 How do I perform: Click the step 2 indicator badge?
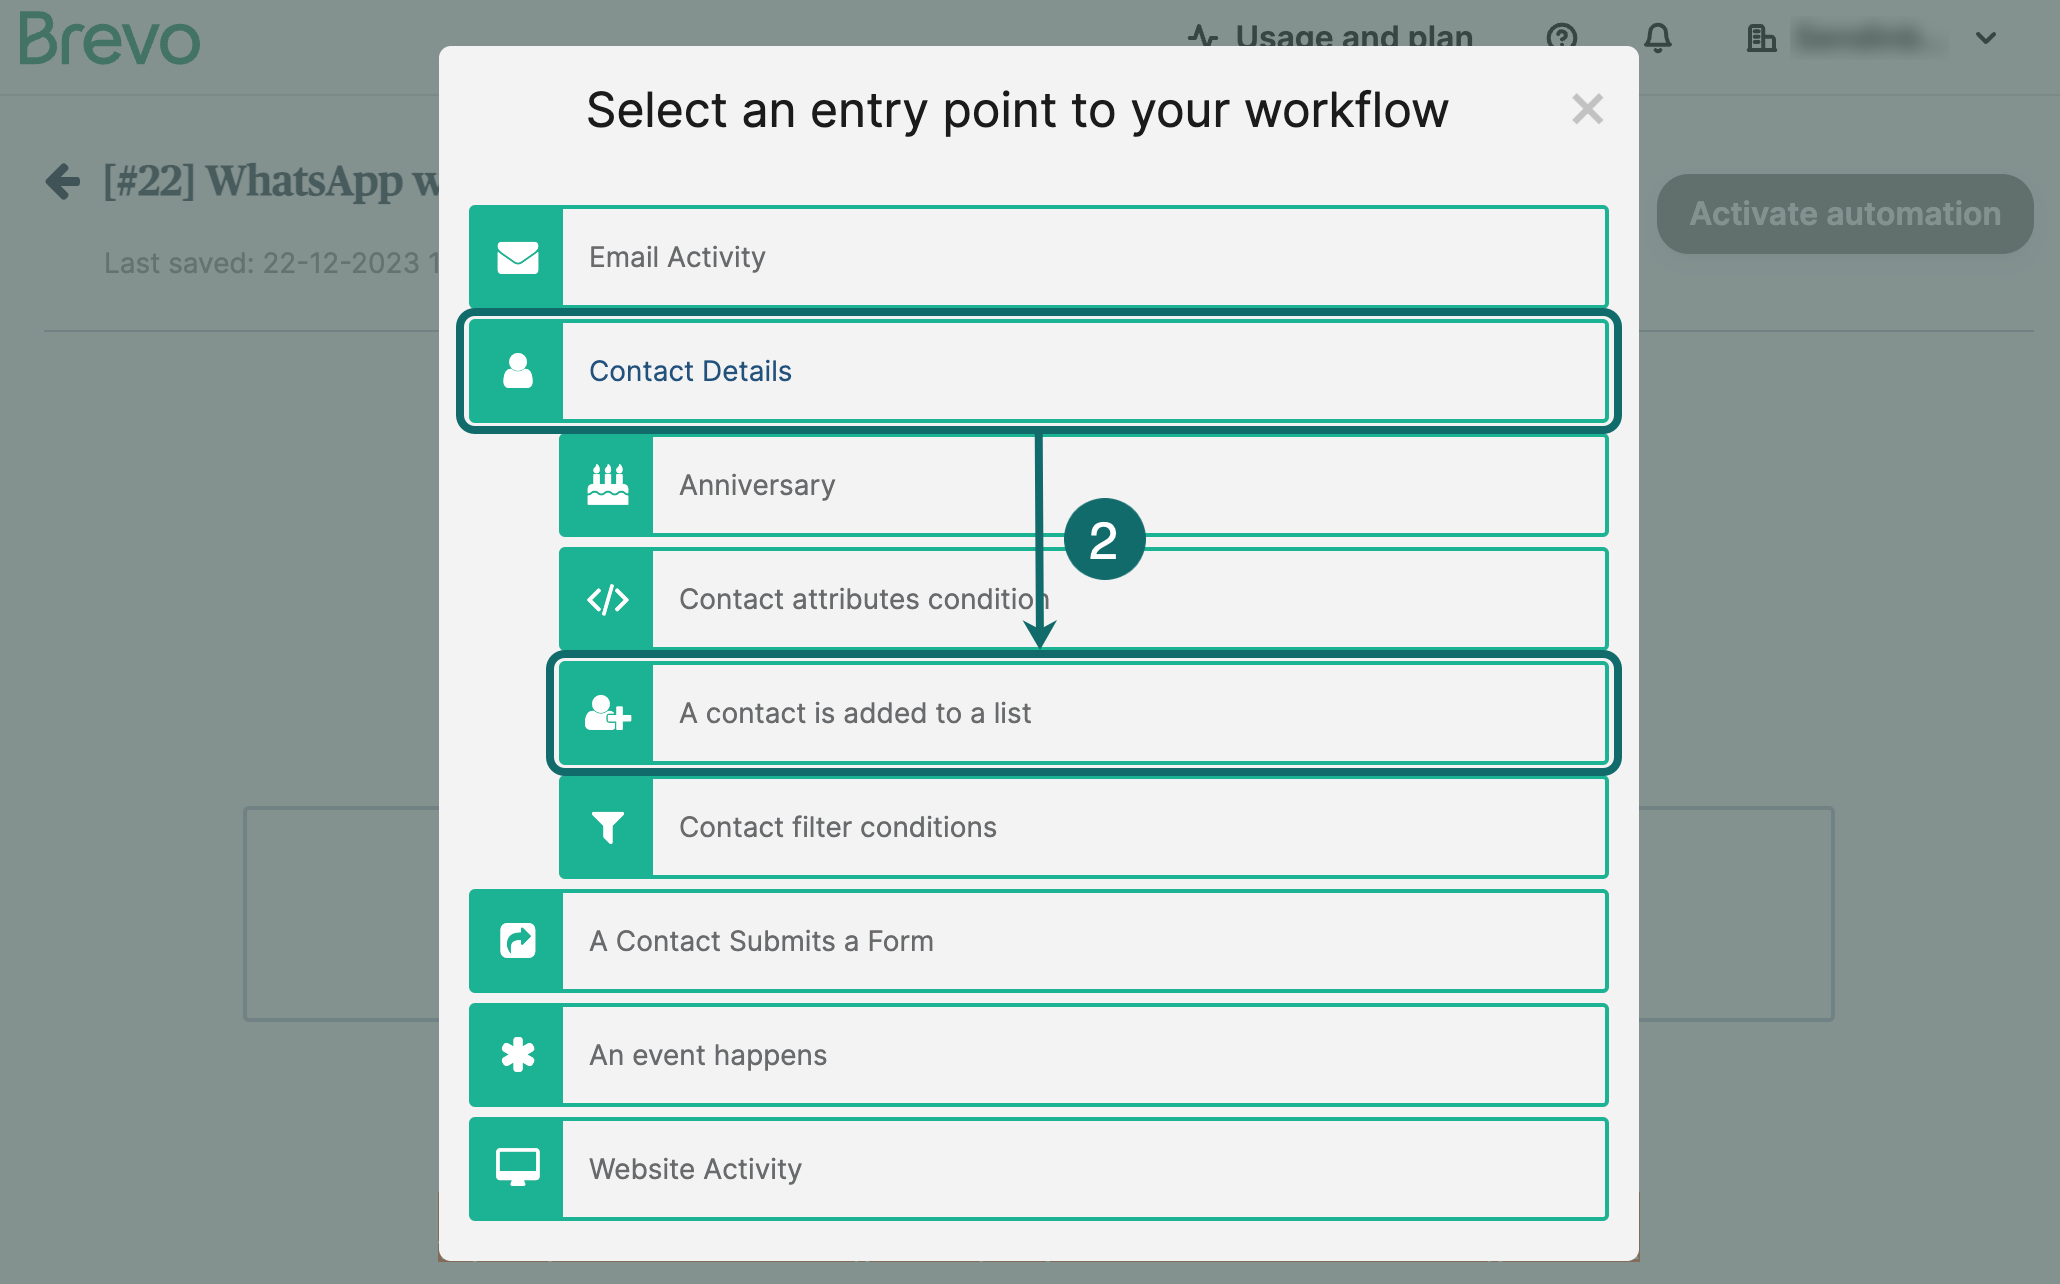click(x=1105, y=539)
